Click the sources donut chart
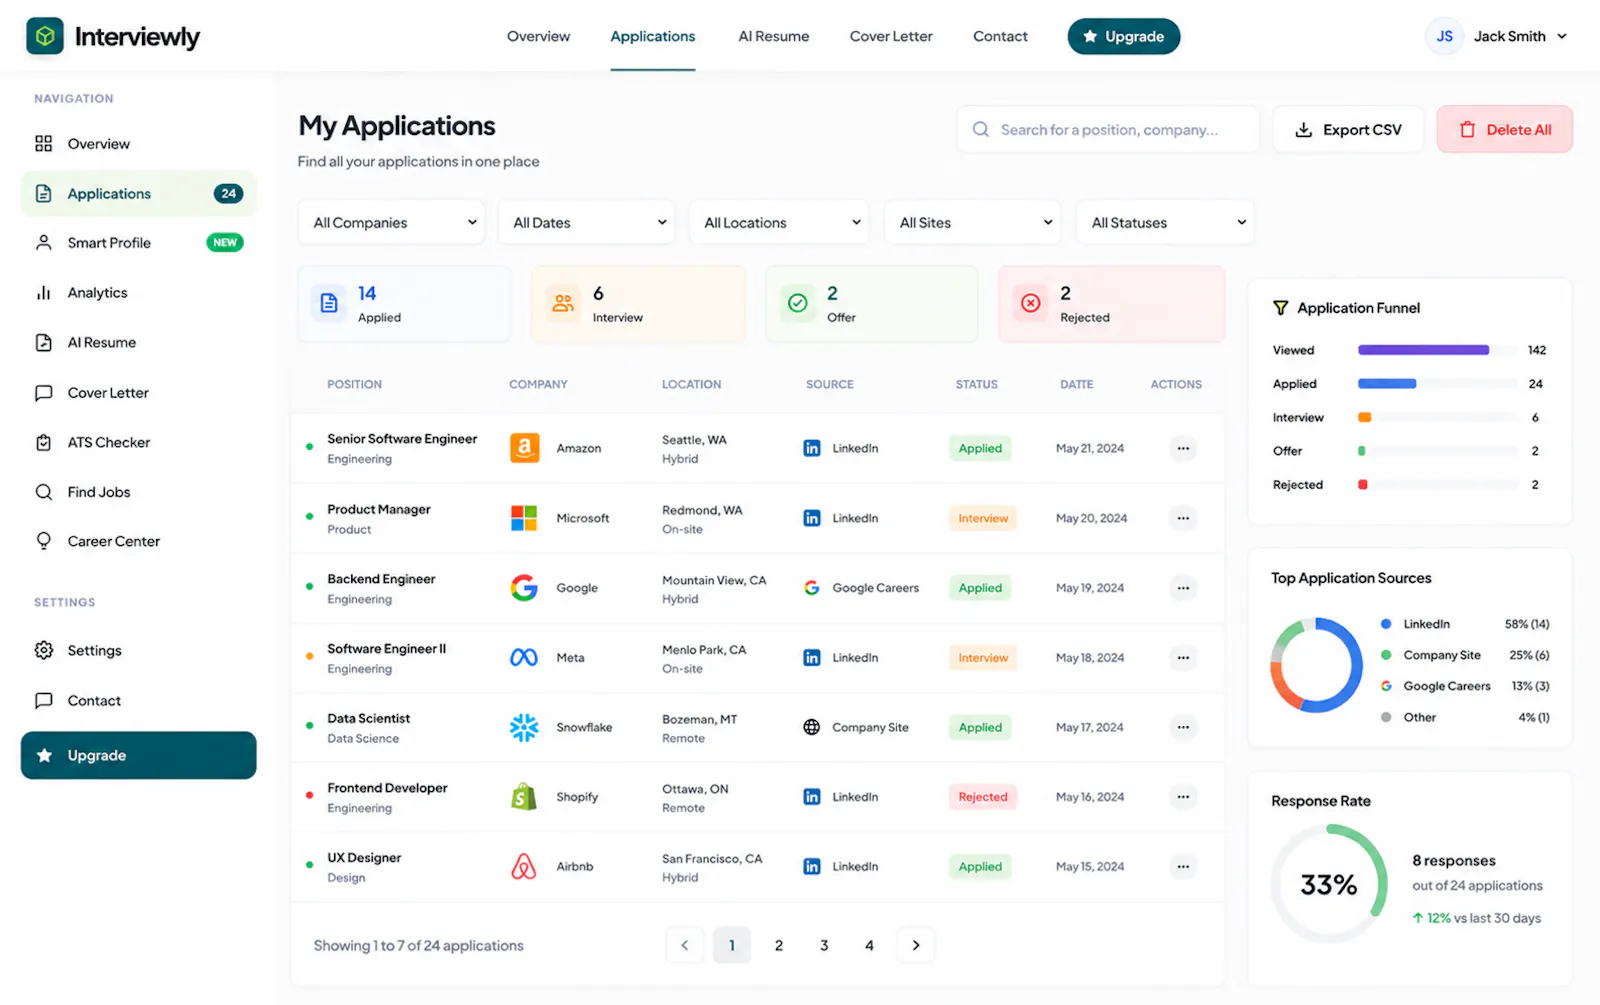The width and height of the screenshot is (1600, 1005). 1316,665
